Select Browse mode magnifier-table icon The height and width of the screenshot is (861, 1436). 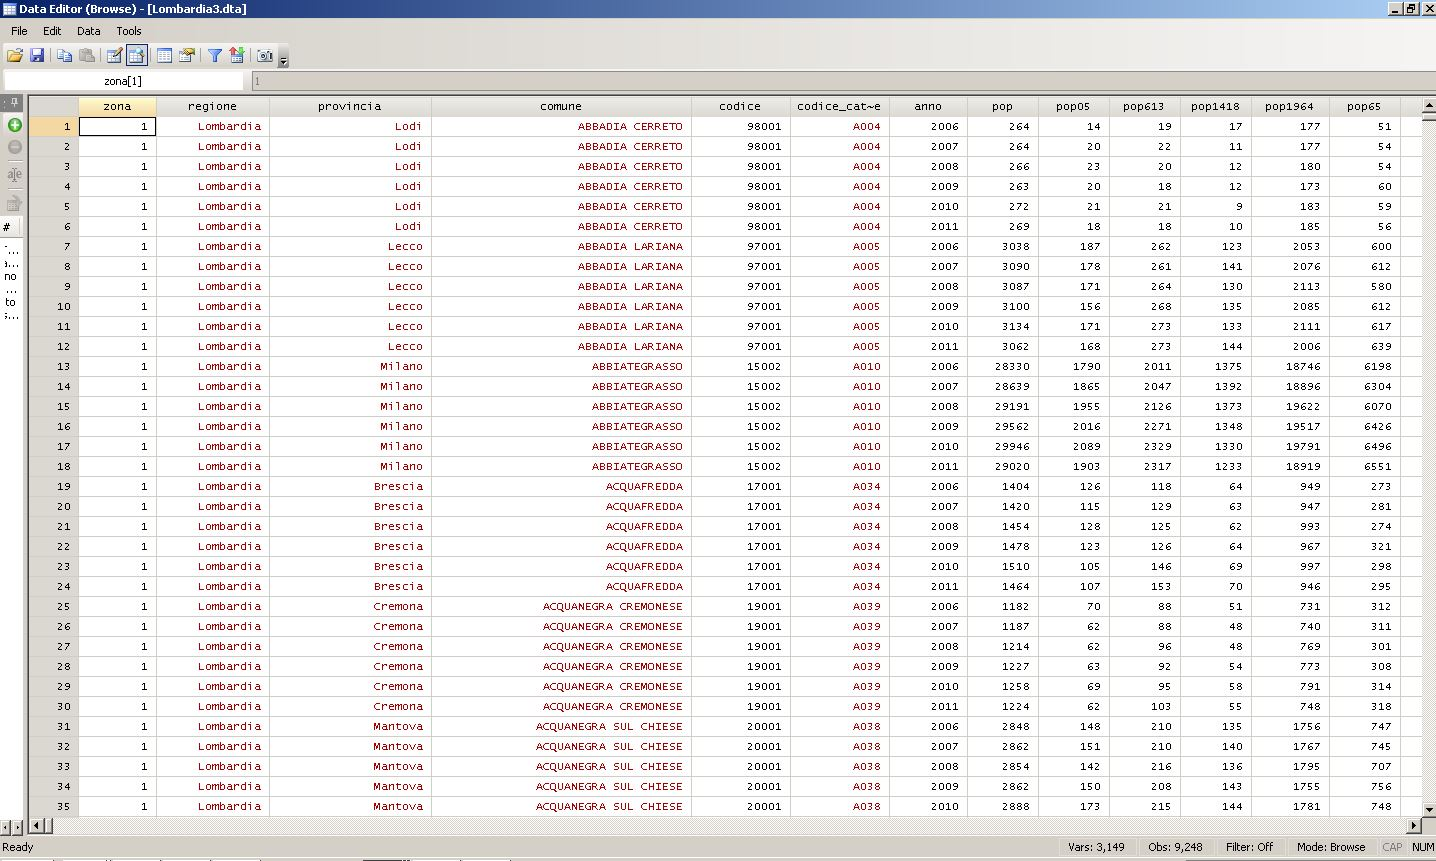[137, 56]
